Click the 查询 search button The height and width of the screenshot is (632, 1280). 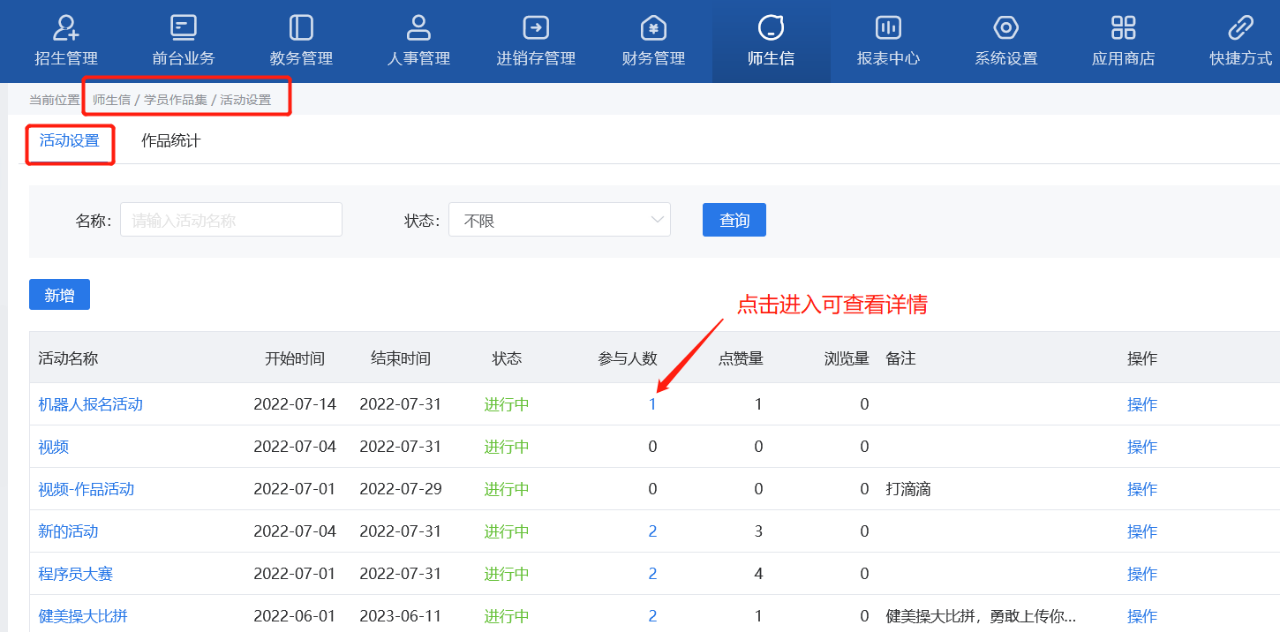(x=734, y=220)
